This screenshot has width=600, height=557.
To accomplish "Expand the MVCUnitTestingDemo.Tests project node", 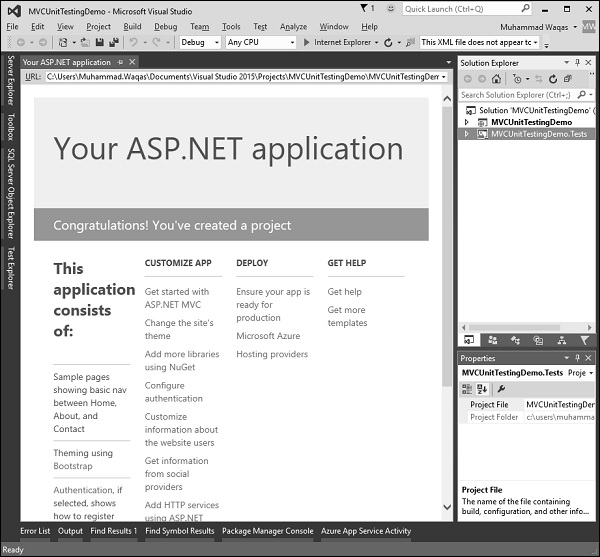I will pos(466,134).
